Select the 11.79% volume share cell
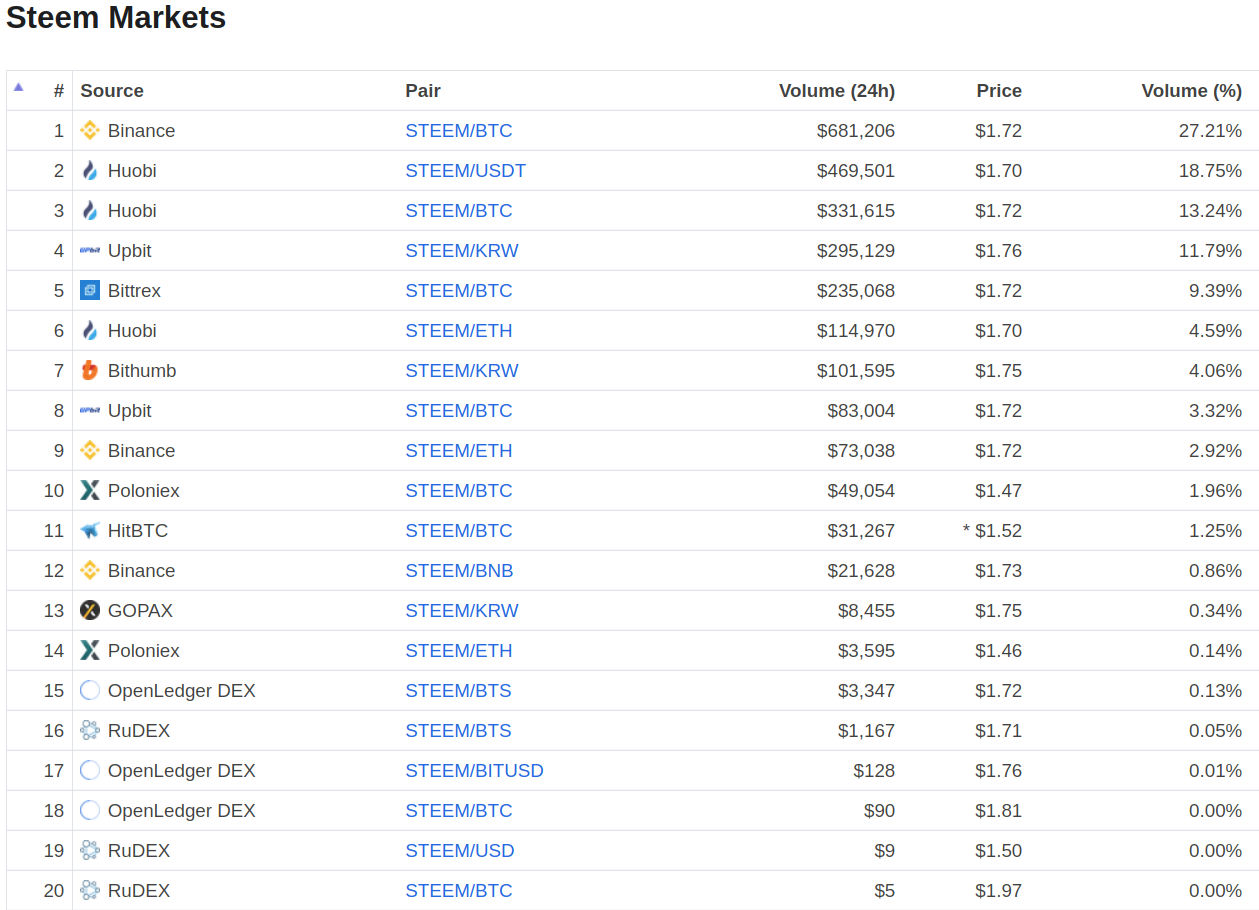The image size is (1259, 910). pos(1210,250)
